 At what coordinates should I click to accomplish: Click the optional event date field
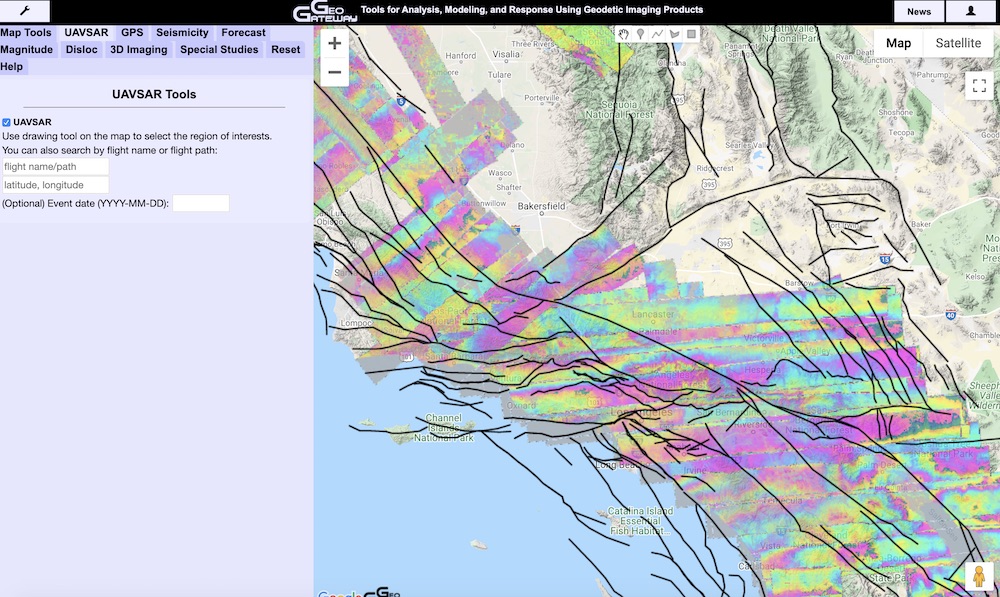tap(201, 203)
